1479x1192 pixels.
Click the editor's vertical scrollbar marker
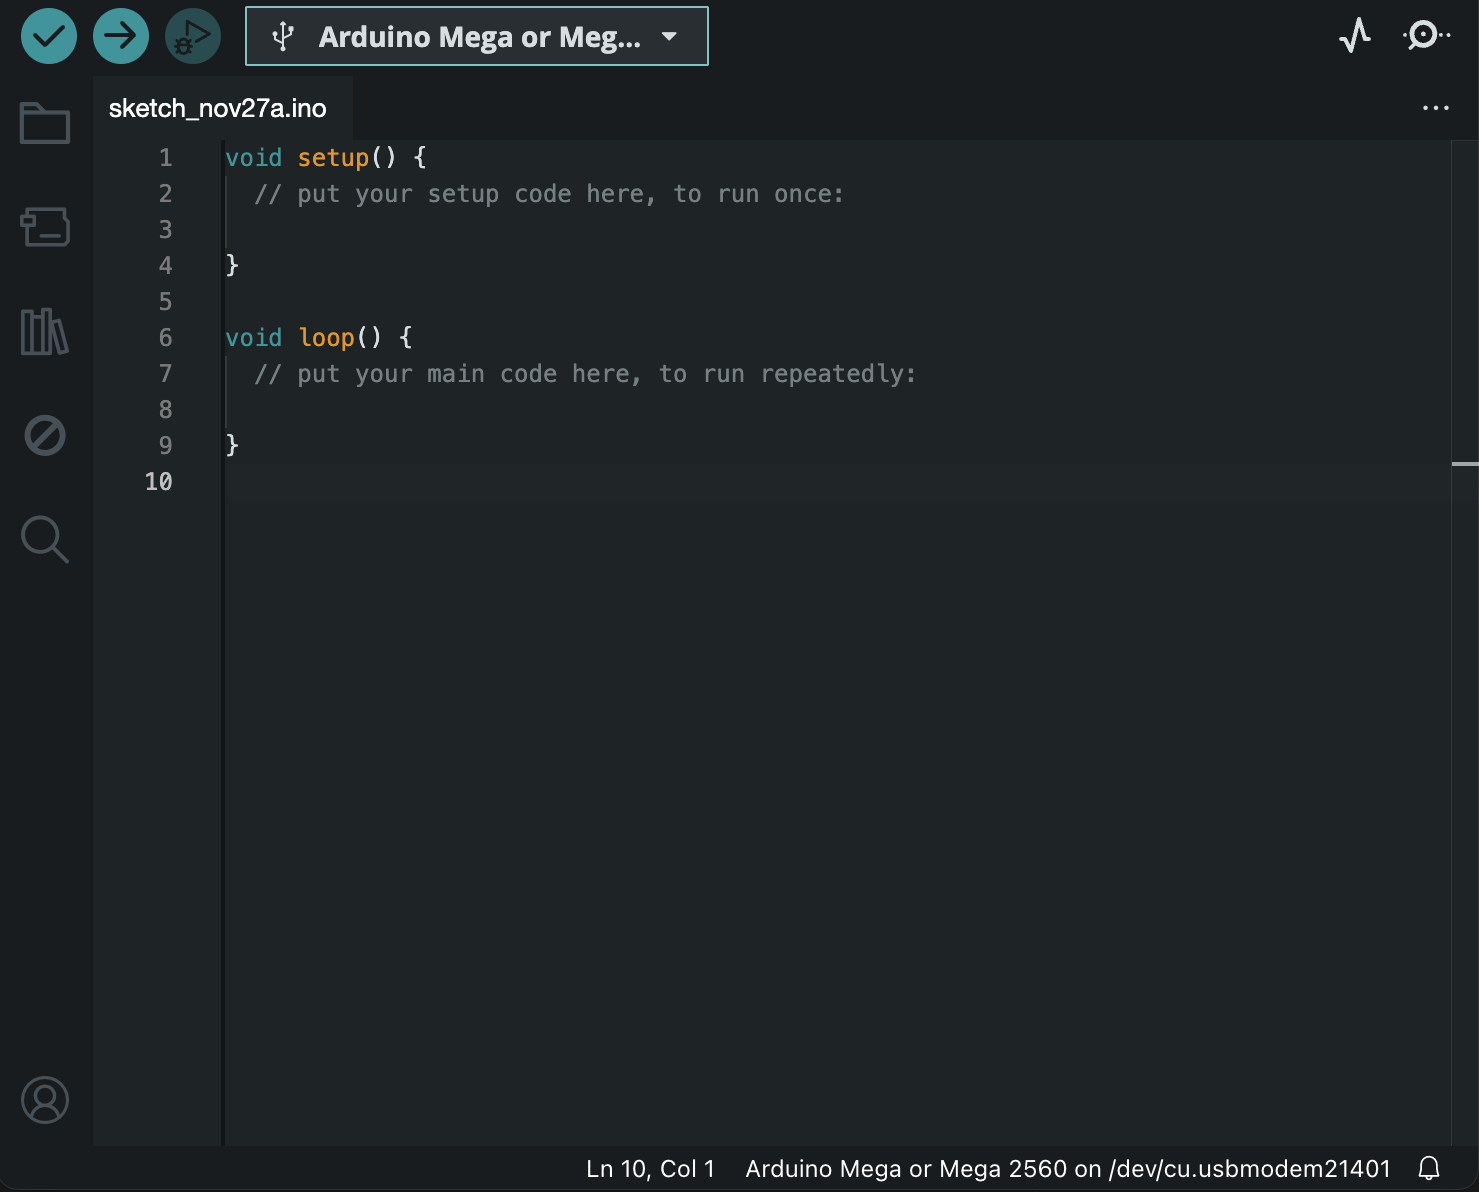point(1465,464)
